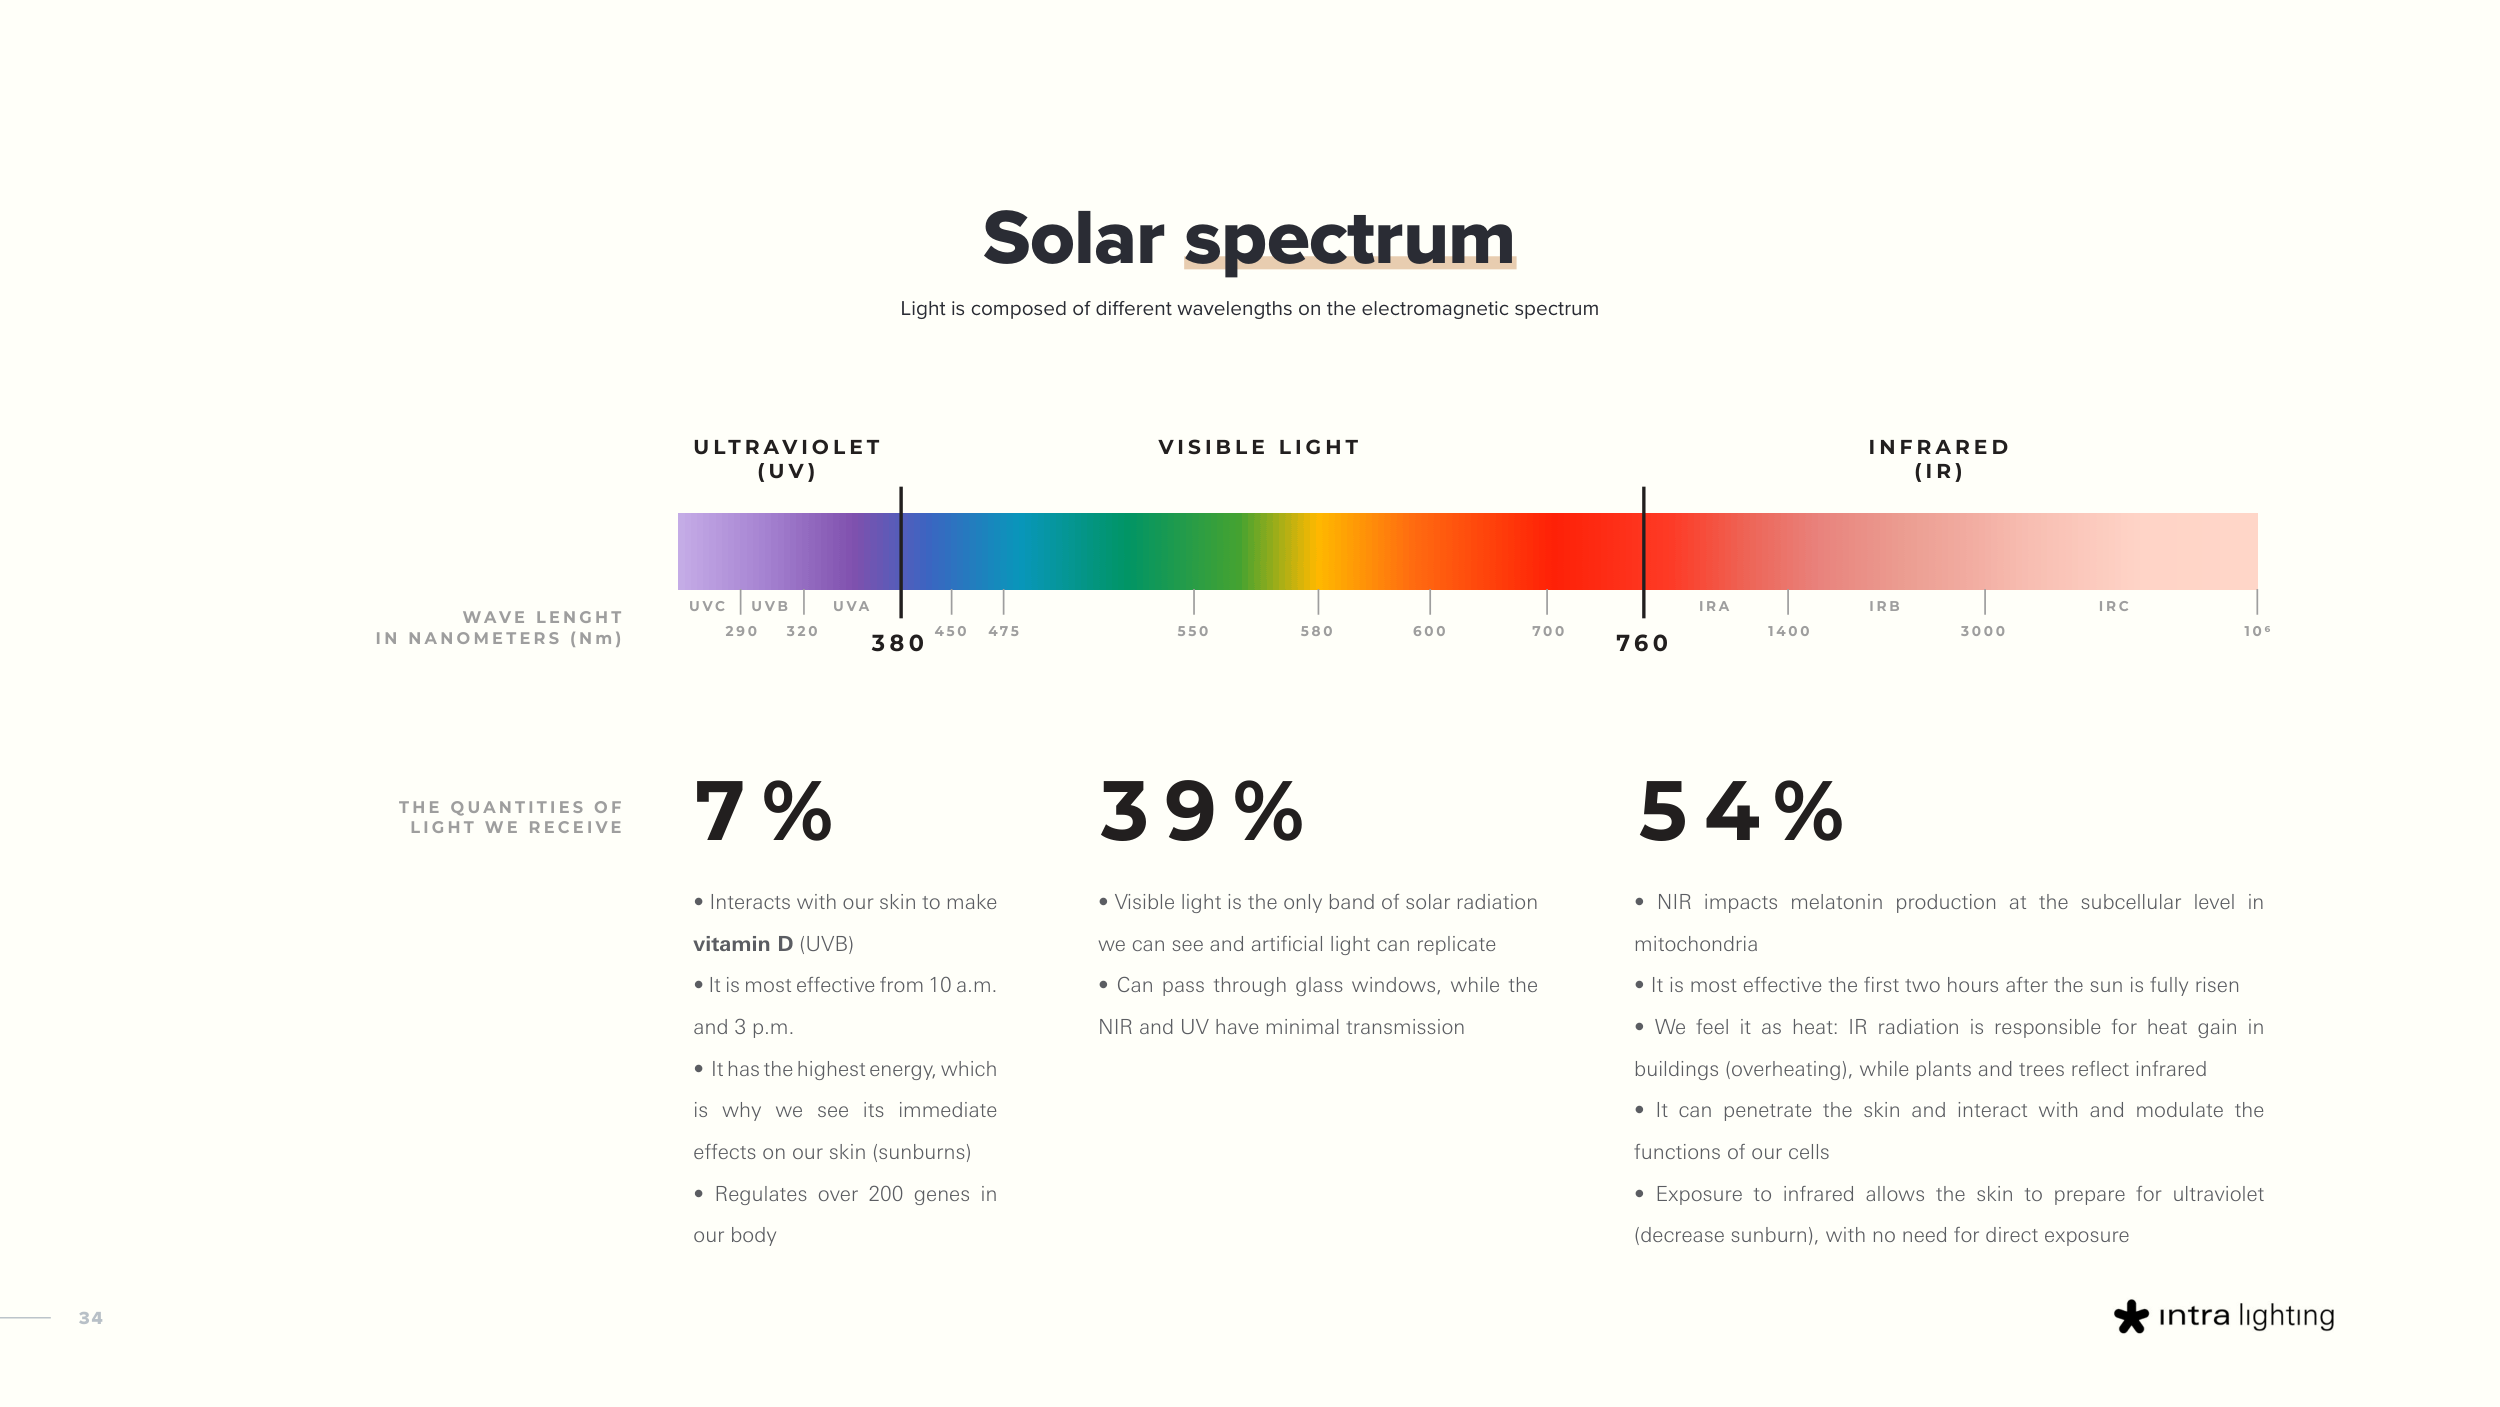Click the 39% visible light figure

click(1200, 811)
